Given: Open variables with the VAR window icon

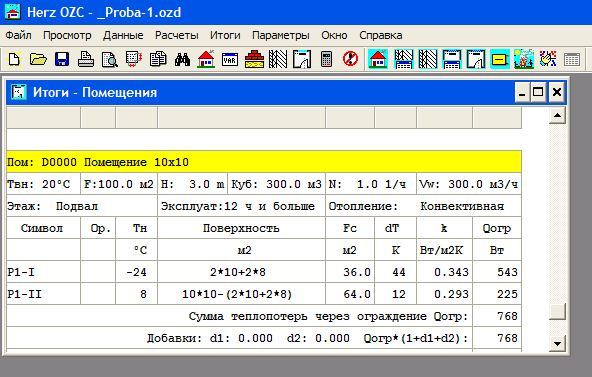Looking at the screenshot, I should pos(230,59).
